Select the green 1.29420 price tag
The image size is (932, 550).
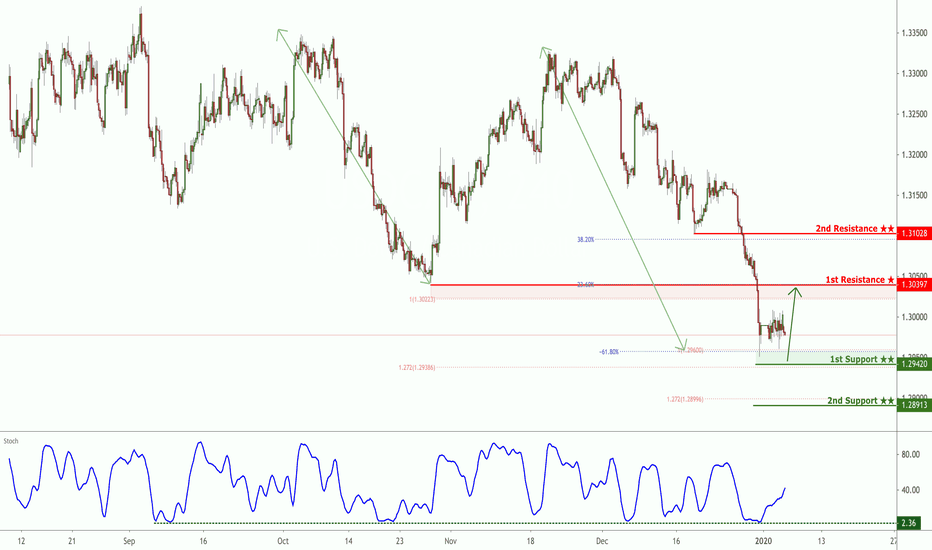point(914,364)
